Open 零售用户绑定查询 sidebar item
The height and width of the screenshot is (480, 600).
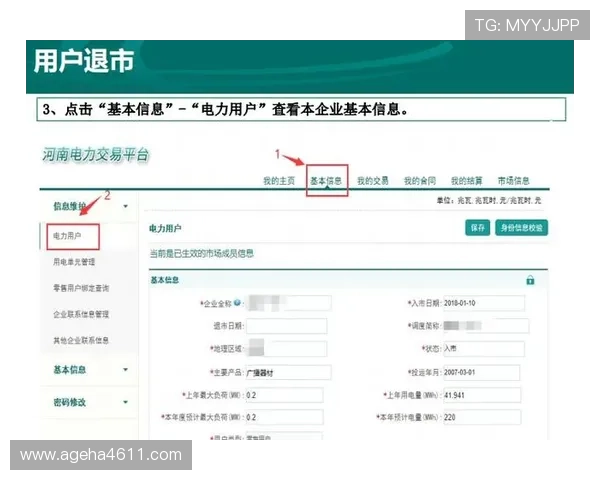coord(81,288)
